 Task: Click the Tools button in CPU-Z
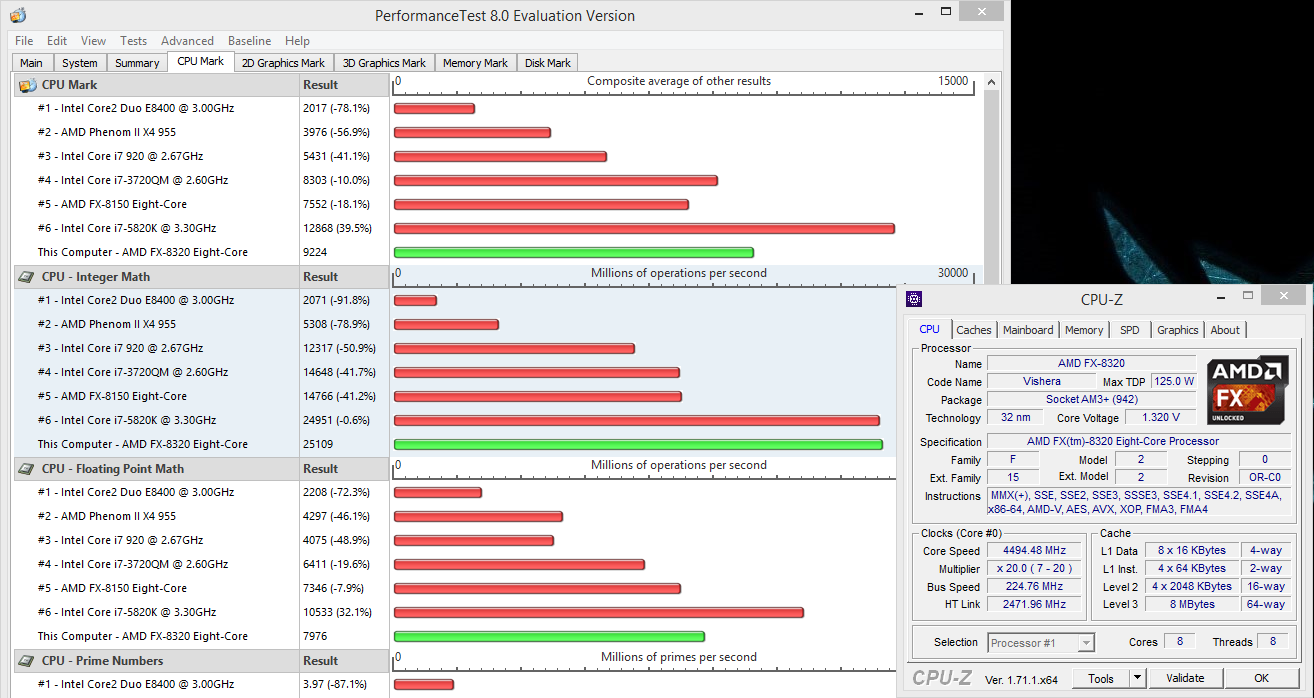[x=1101, y=678]
